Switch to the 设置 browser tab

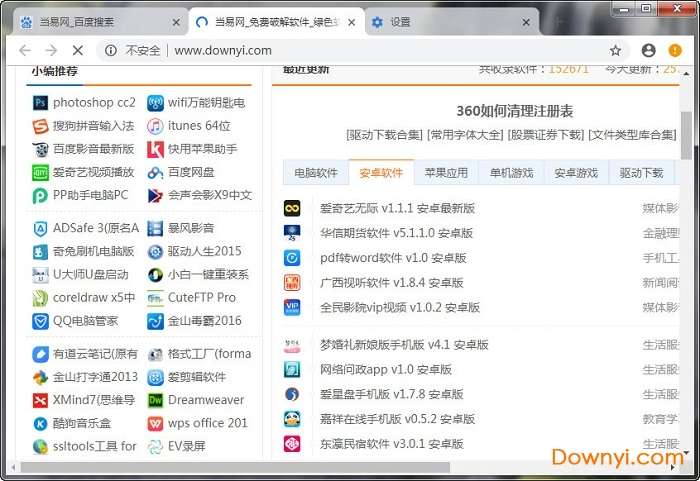[x=452, y=22]
